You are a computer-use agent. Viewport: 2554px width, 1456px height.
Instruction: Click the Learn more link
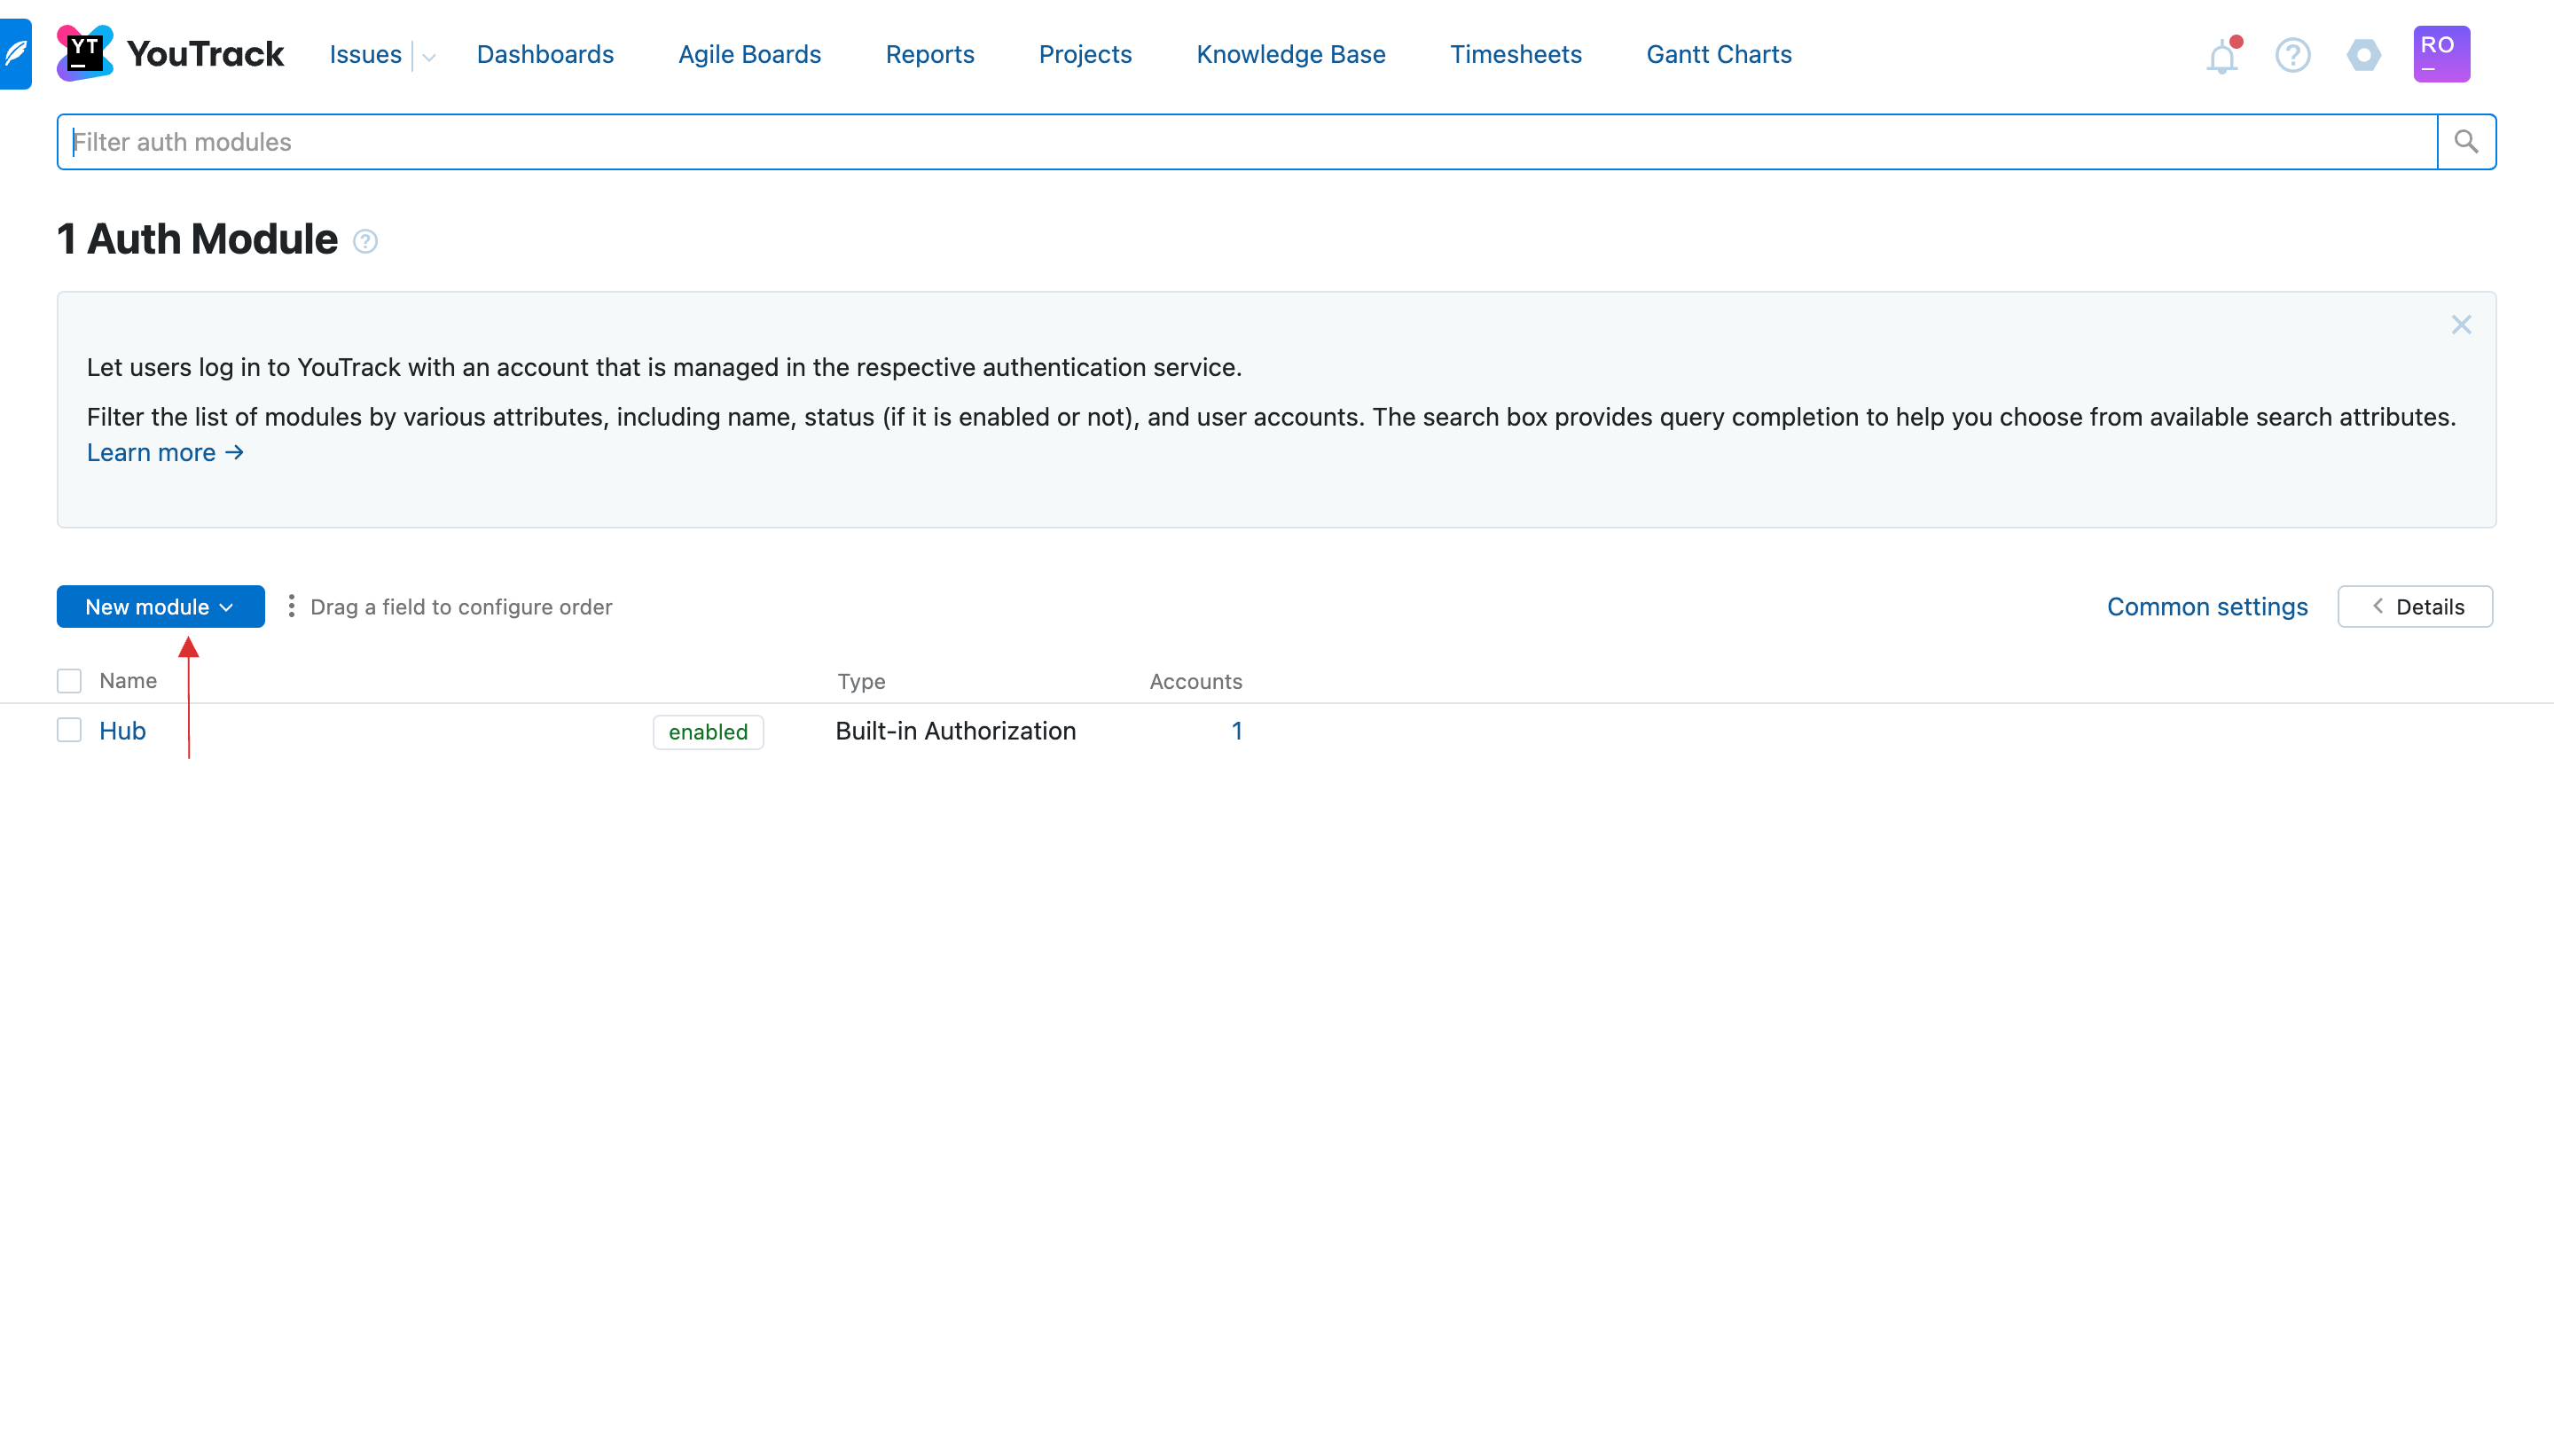166,452
